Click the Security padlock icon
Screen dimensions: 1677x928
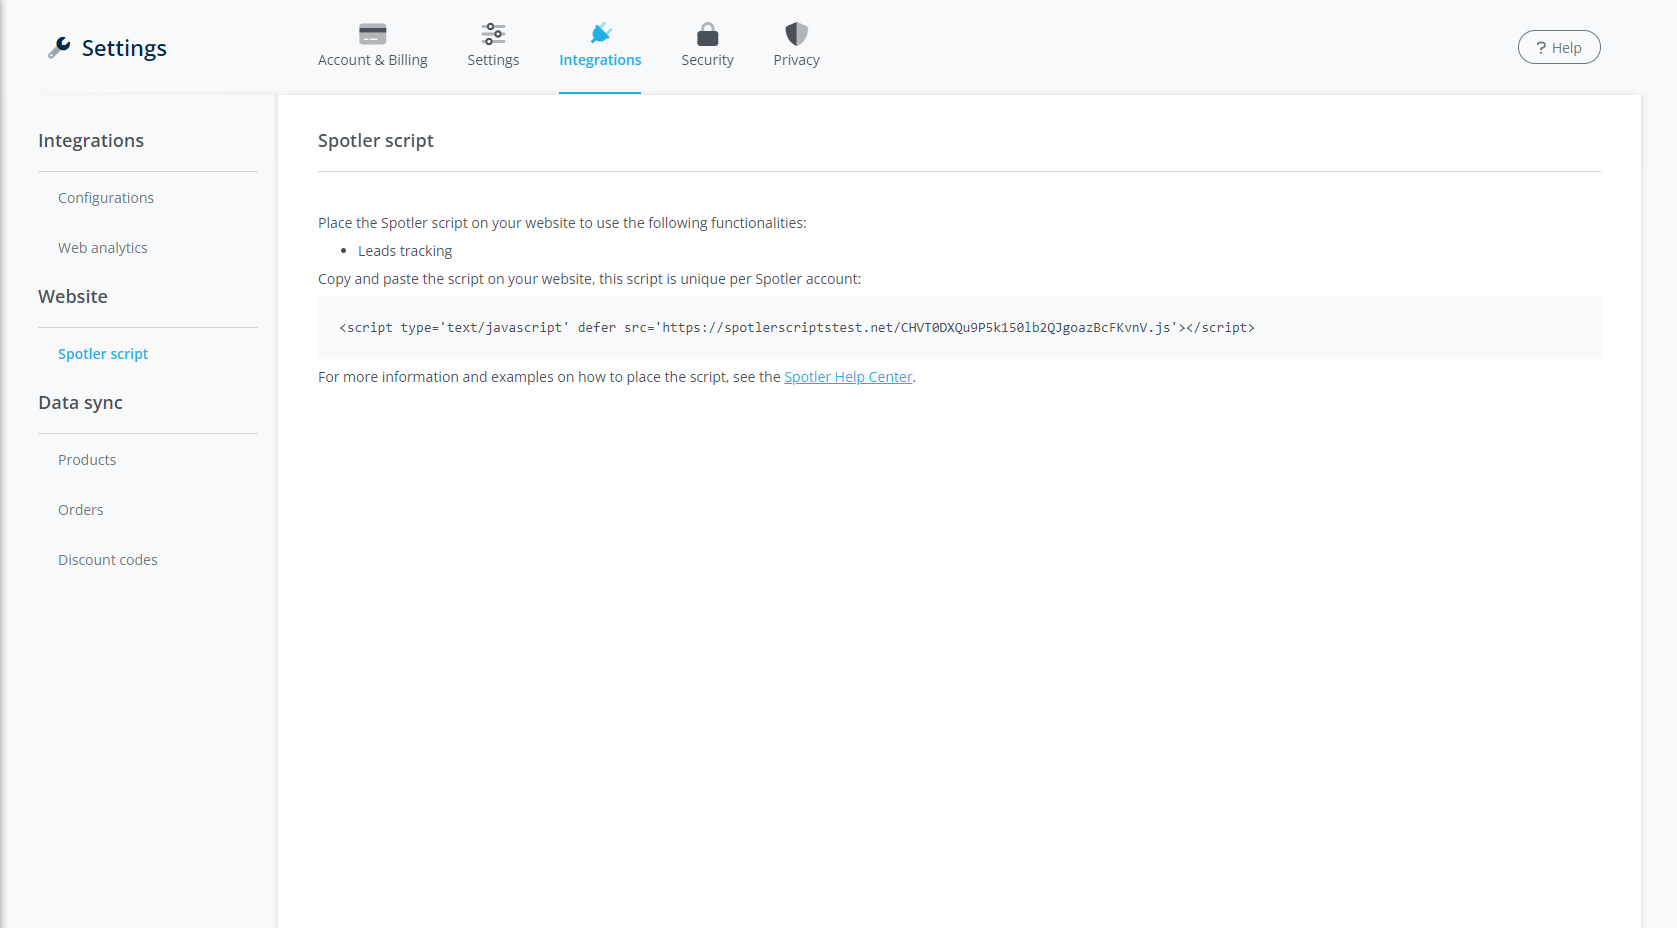point(708,34)
